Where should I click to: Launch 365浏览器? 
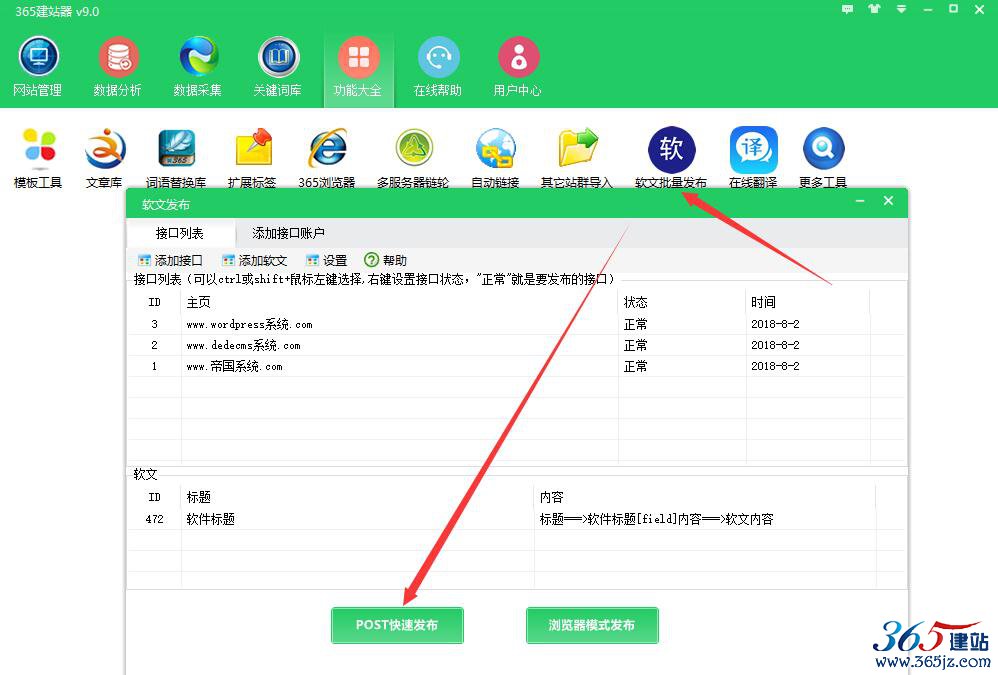pyautogui.click(x=327, y=158)
